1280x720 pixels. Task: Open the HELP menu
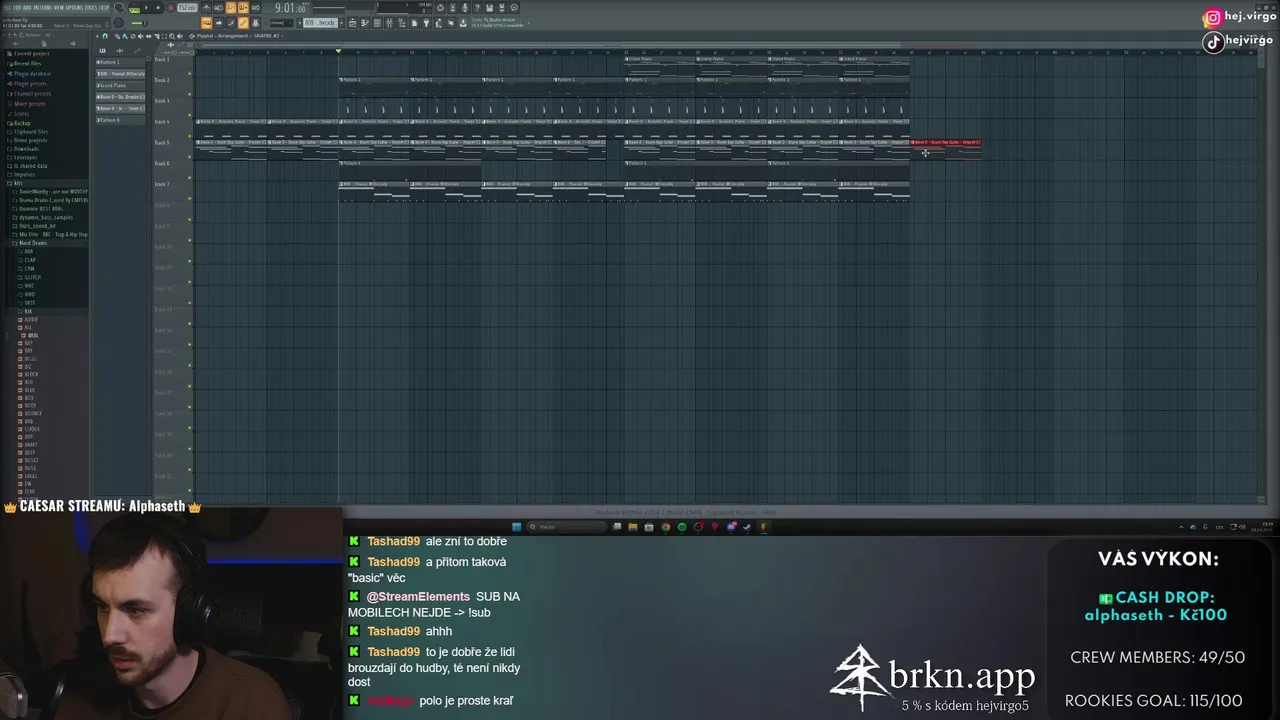tap(104, 7)
